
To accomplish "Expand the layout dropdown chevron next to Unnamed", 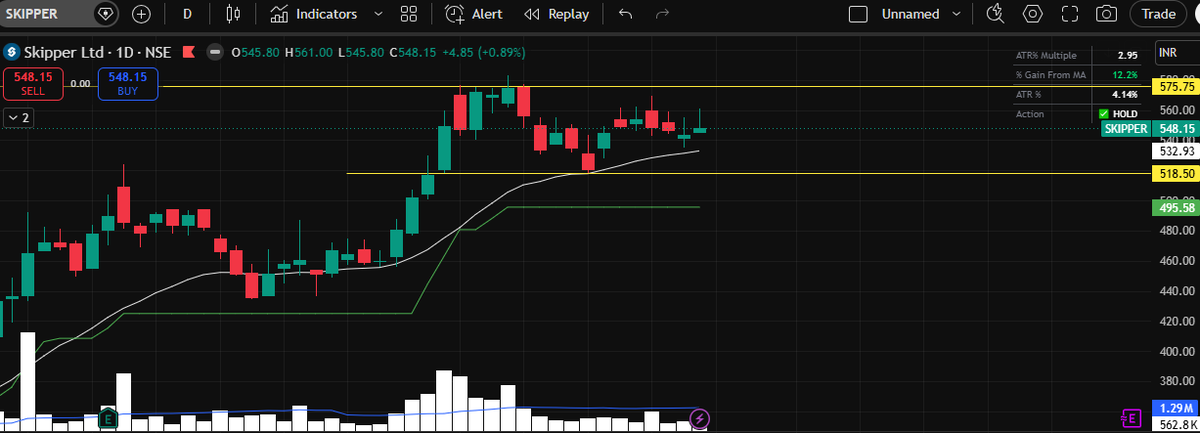I will click(x=957, y=14).
